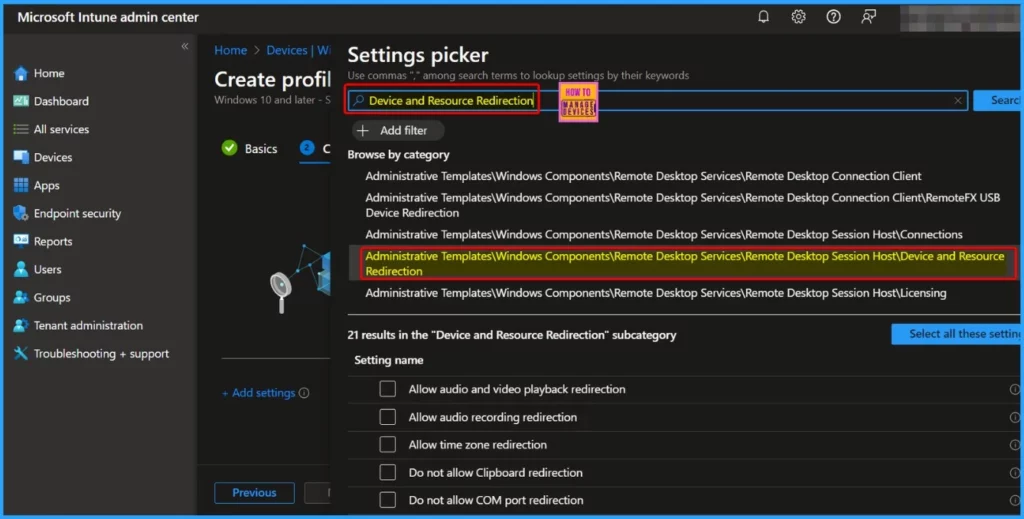Check Allow time zone redirection
The width and height of the screenshot is (1024, 519).
(388, 445)
